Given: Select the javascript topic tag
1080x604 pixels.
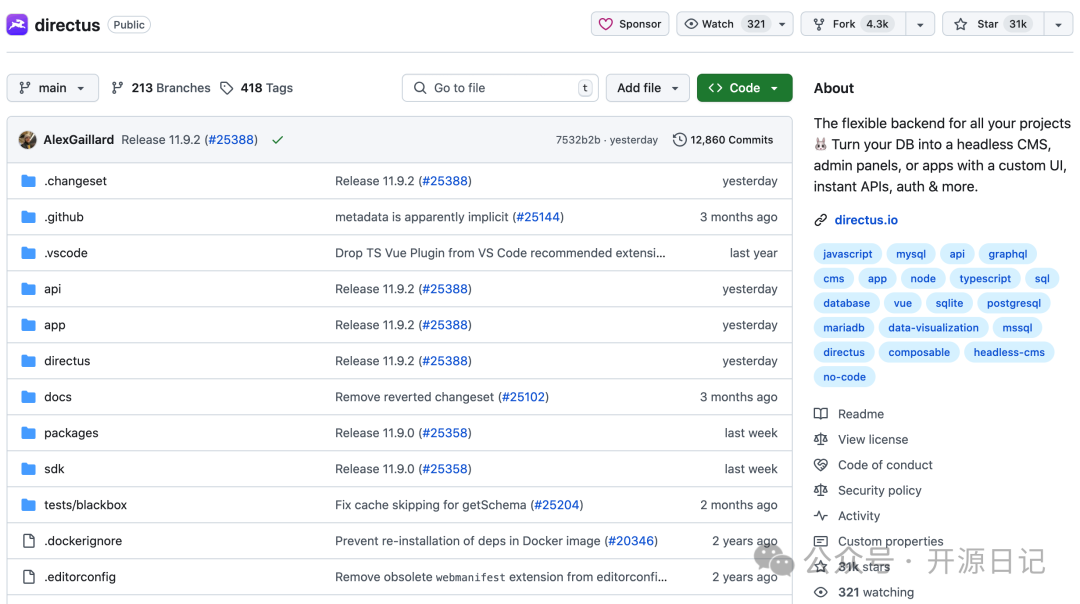Looking at the screenshot, I should 847,254.
